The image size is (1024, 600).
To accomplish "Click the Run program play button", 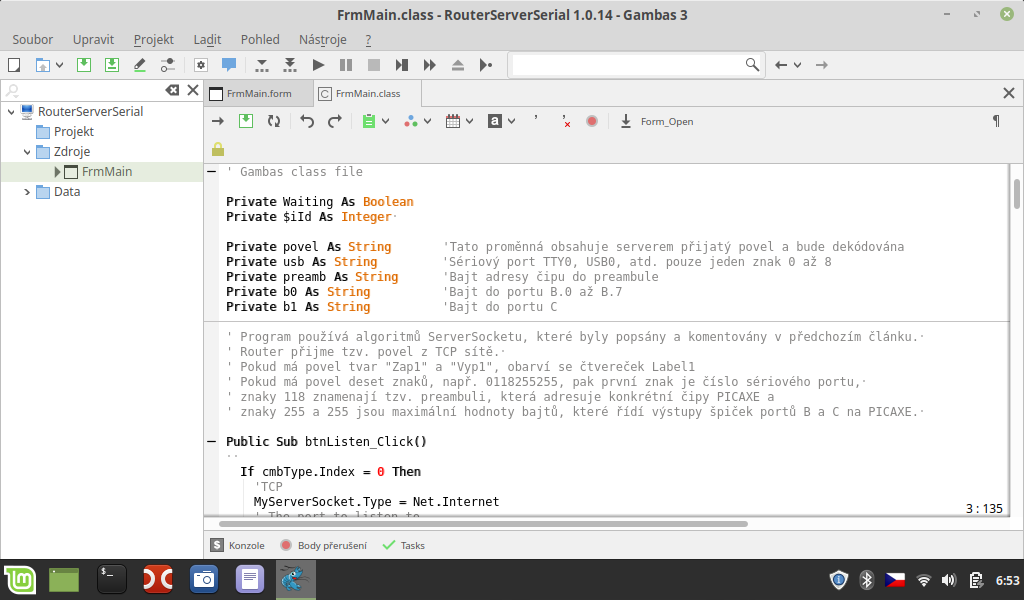I will coord(318,65).
